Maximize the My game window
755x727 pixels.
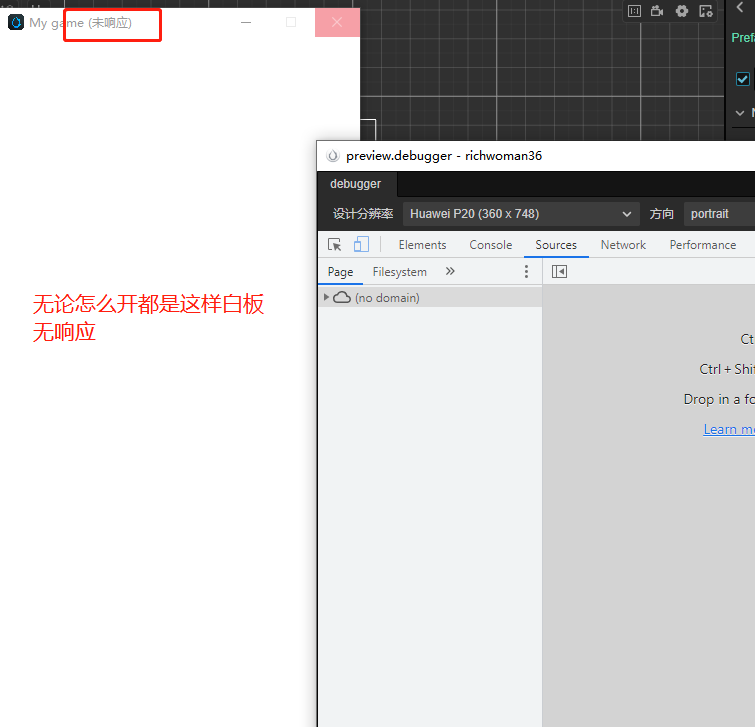coord(291,22)
